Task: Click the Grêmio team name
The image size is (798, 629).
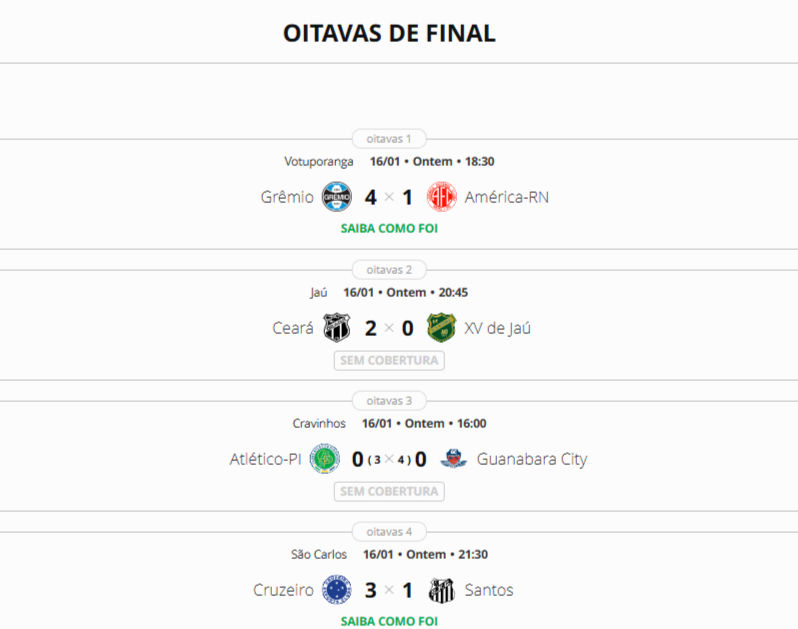Action: (287, 197)
